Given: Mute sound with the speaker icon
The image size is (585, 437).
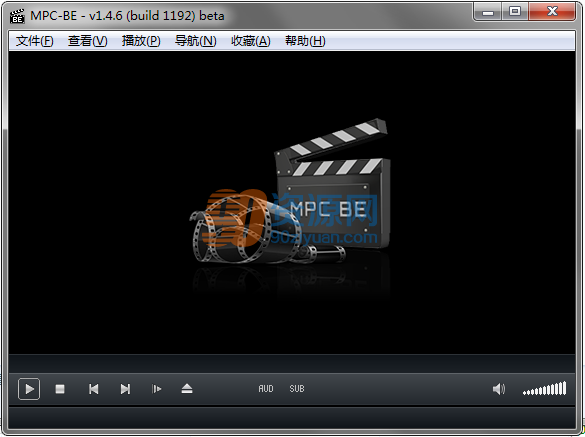Looking at the screenshot, I should click(x=499, y=389).
